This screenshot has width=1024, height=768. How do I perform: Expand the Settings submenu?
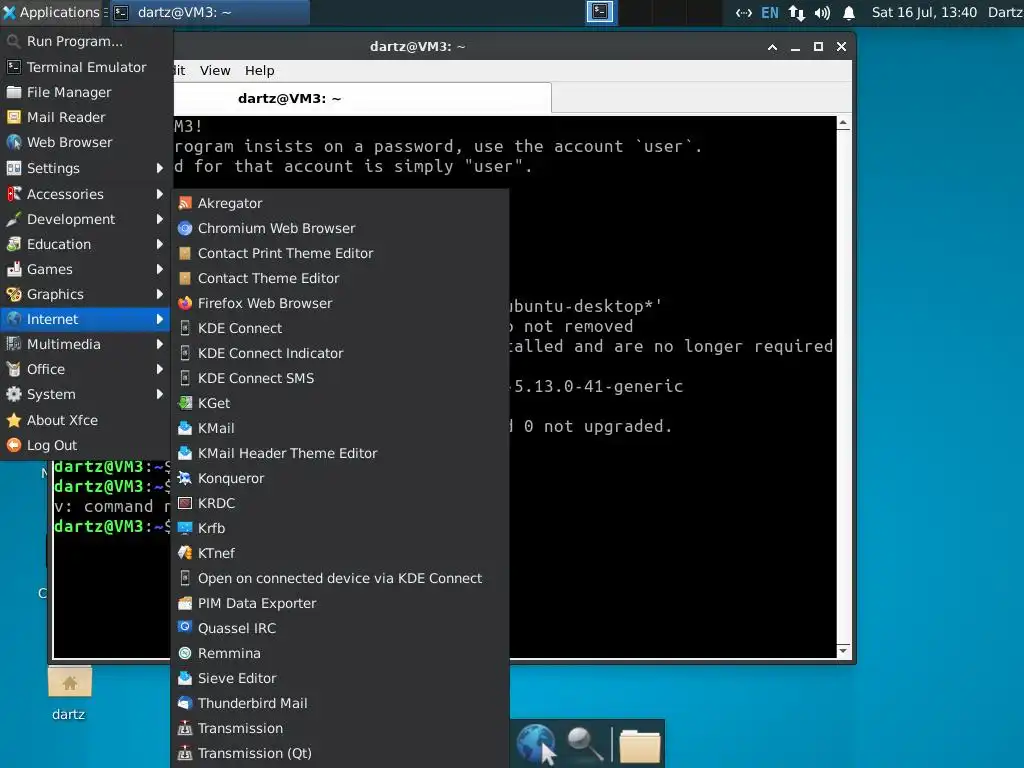(x=85, y=168)
